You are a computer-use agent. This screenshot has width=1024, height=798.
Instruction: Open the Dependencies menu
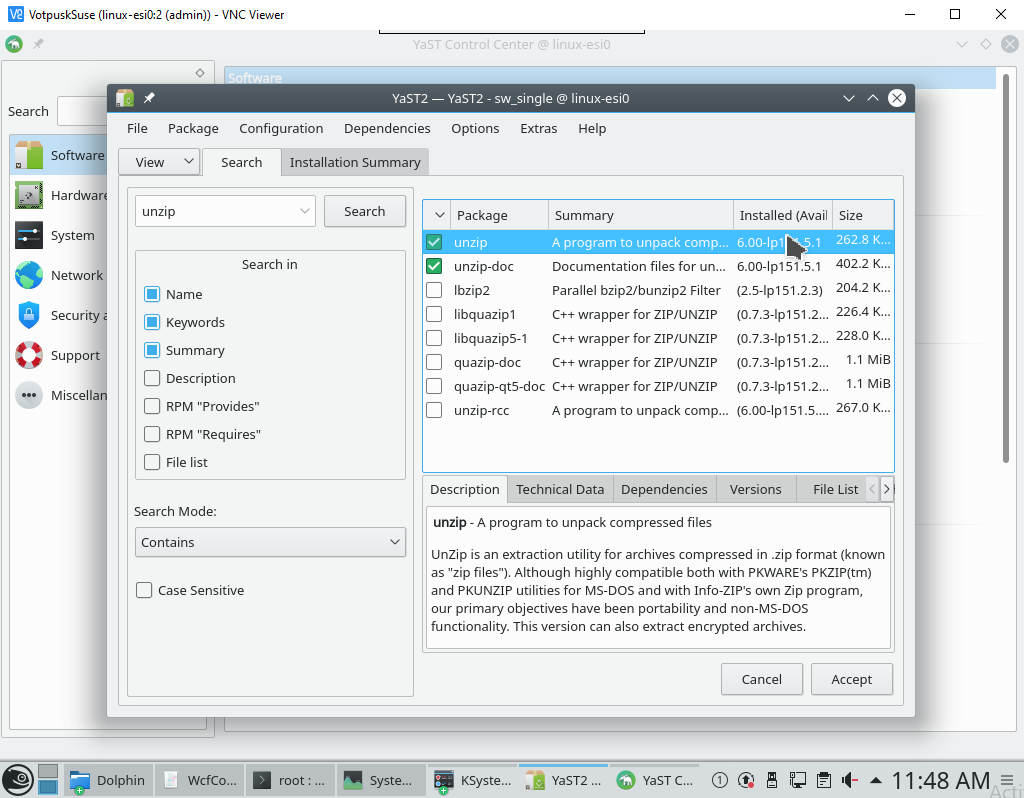[387, 128]
